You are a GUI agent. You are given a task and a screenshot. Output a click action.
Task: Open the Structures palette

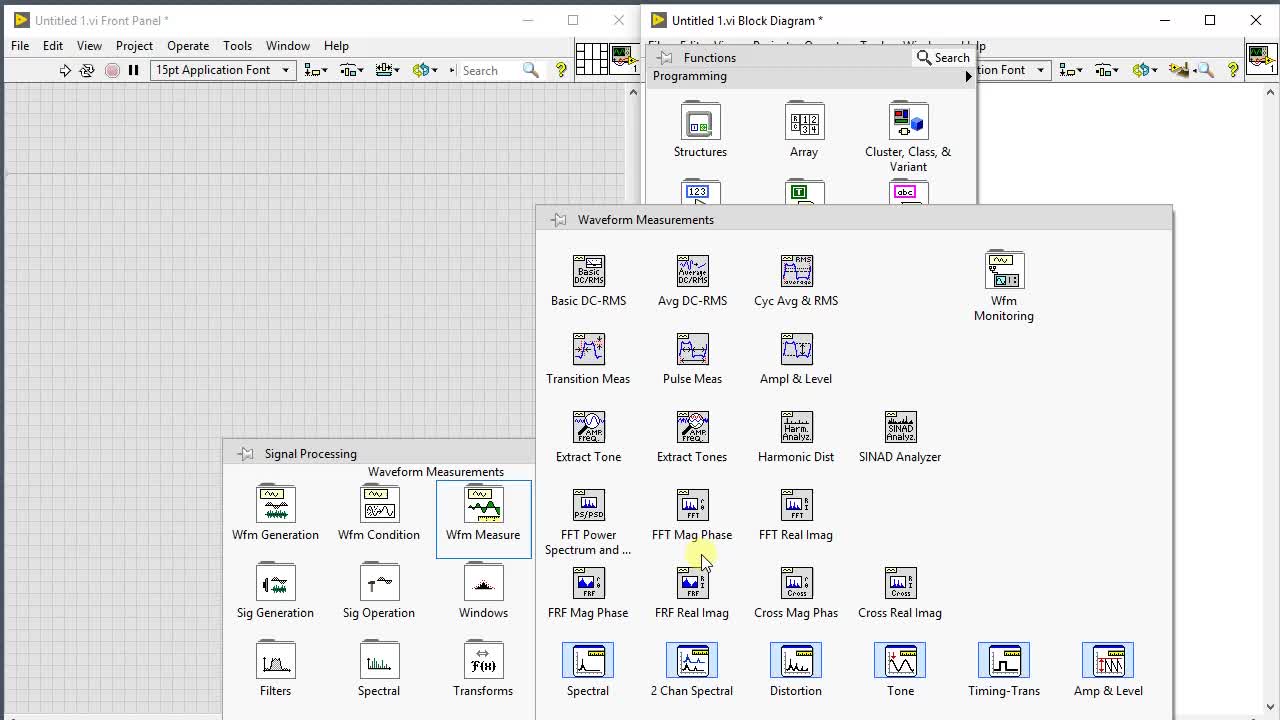(x=700, y=121)
